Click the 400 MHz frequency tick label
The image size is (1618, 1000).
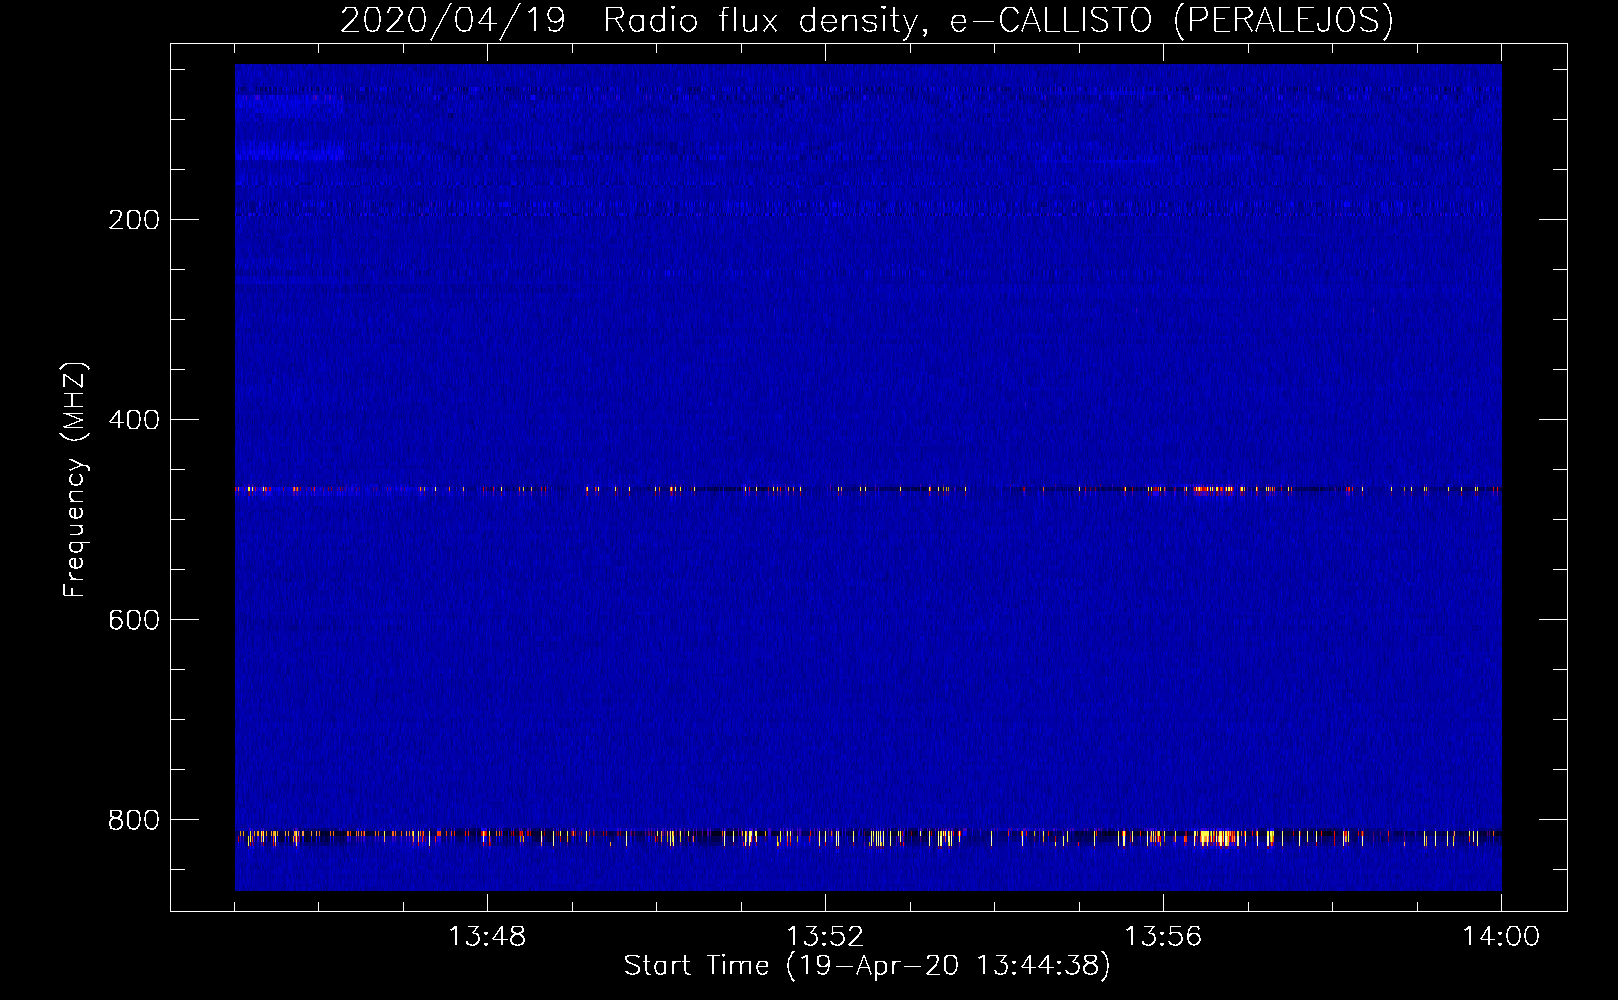point(134,420)
